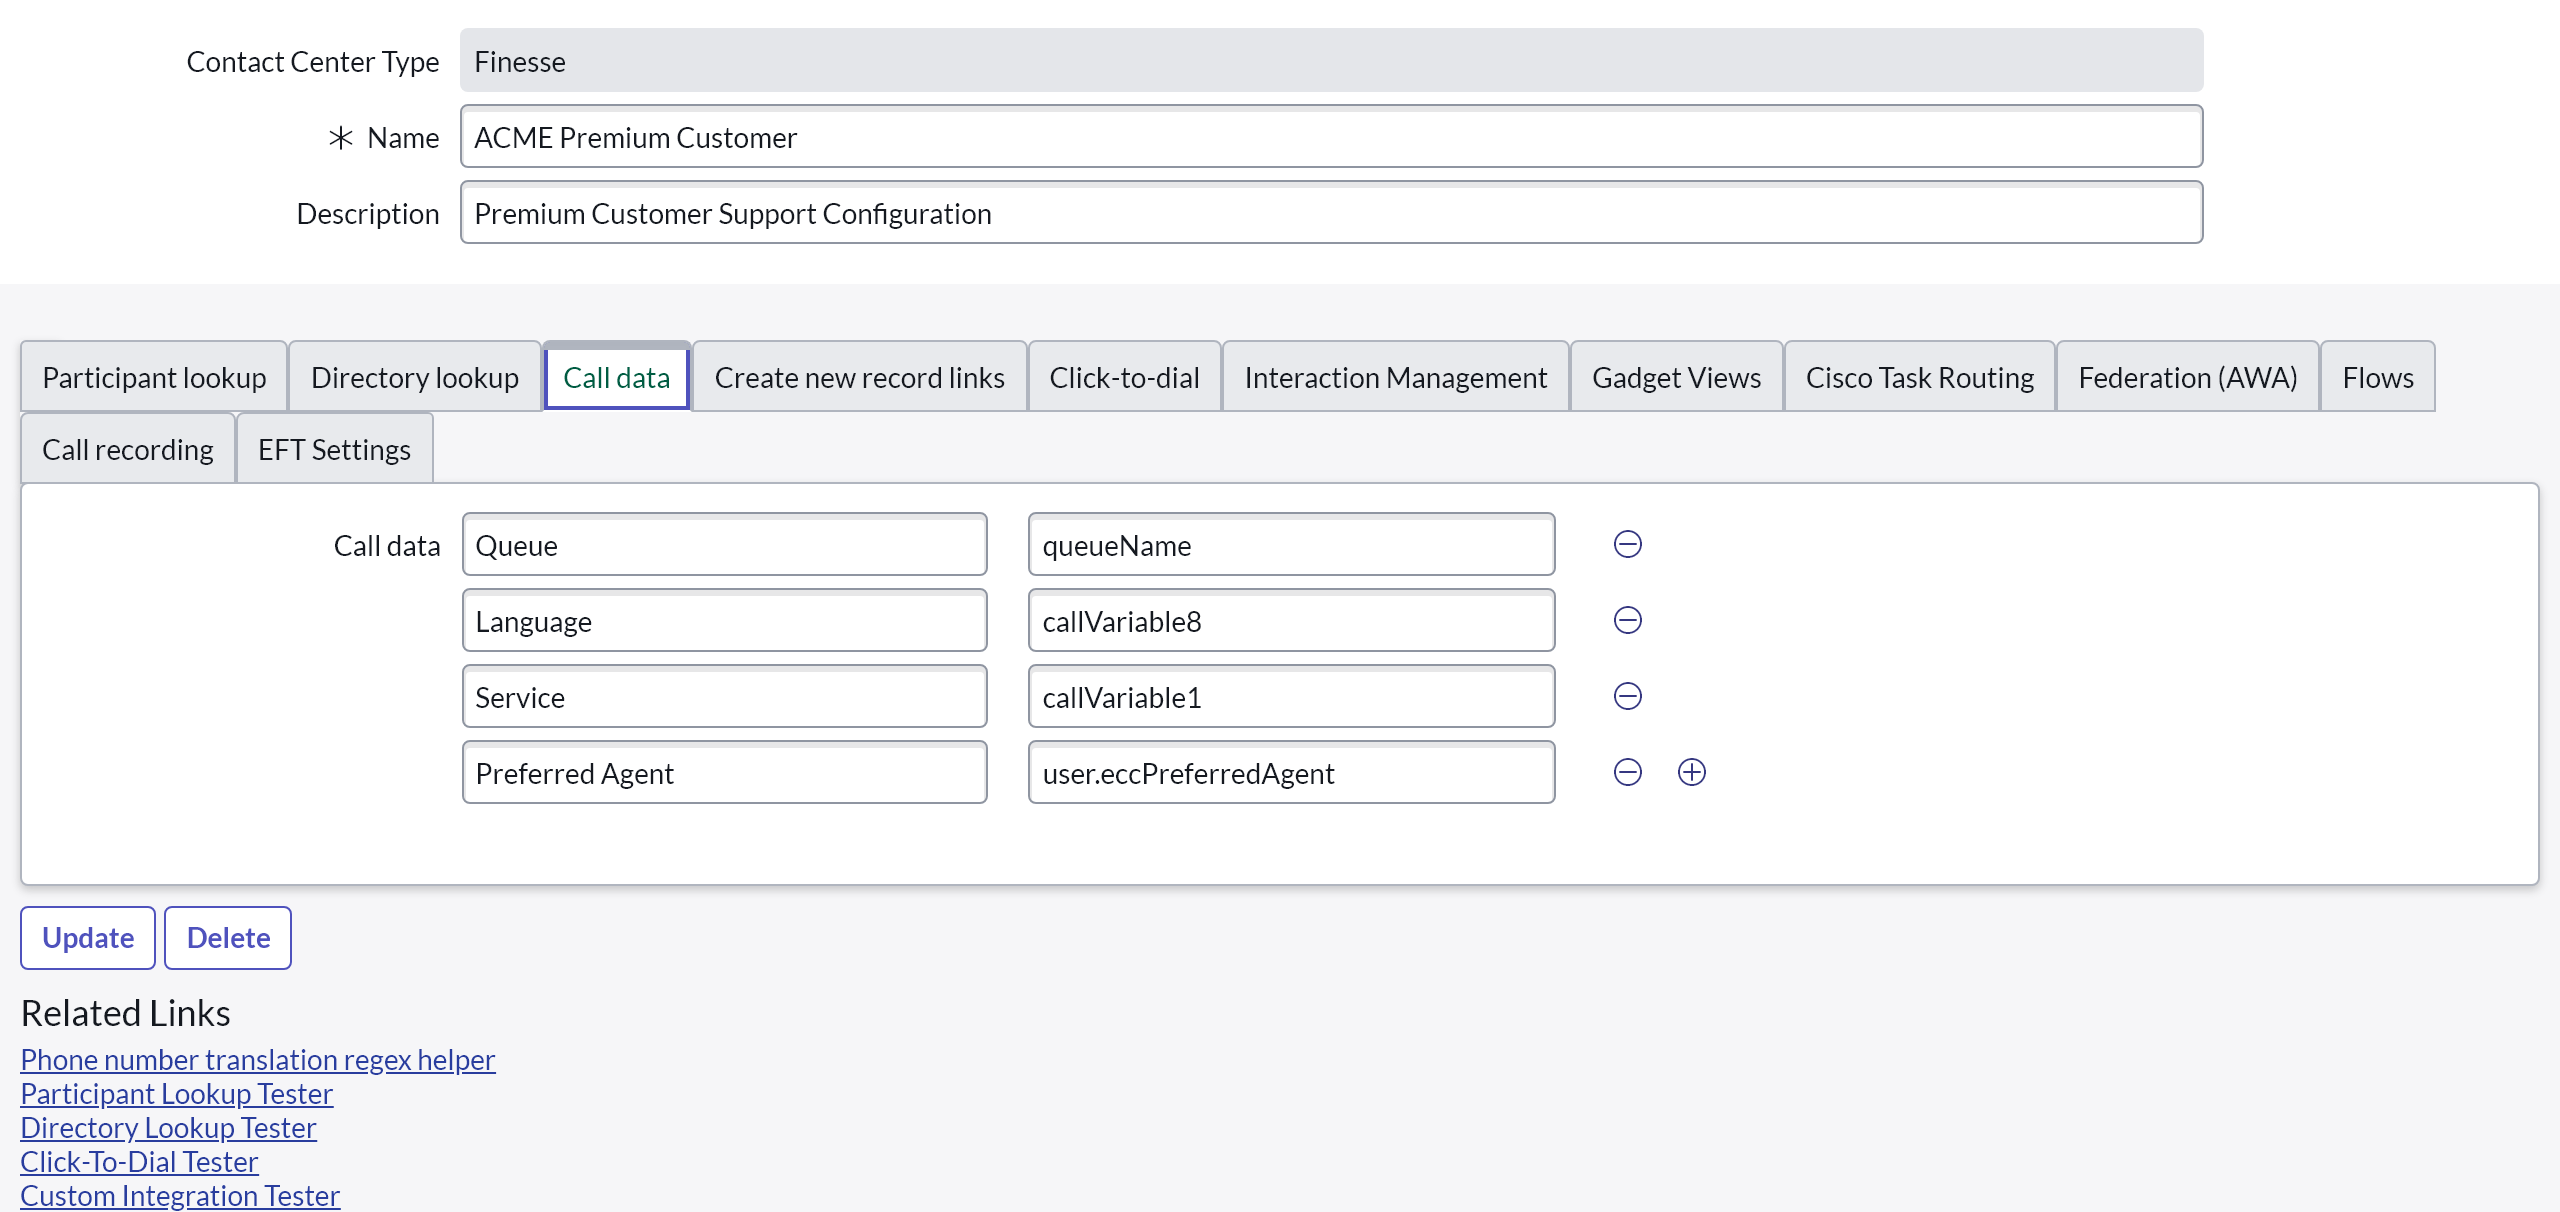Click the Preferred Agent label field
The height and width of the screenshot is (1212, 2560).
[x=724, y=773]
